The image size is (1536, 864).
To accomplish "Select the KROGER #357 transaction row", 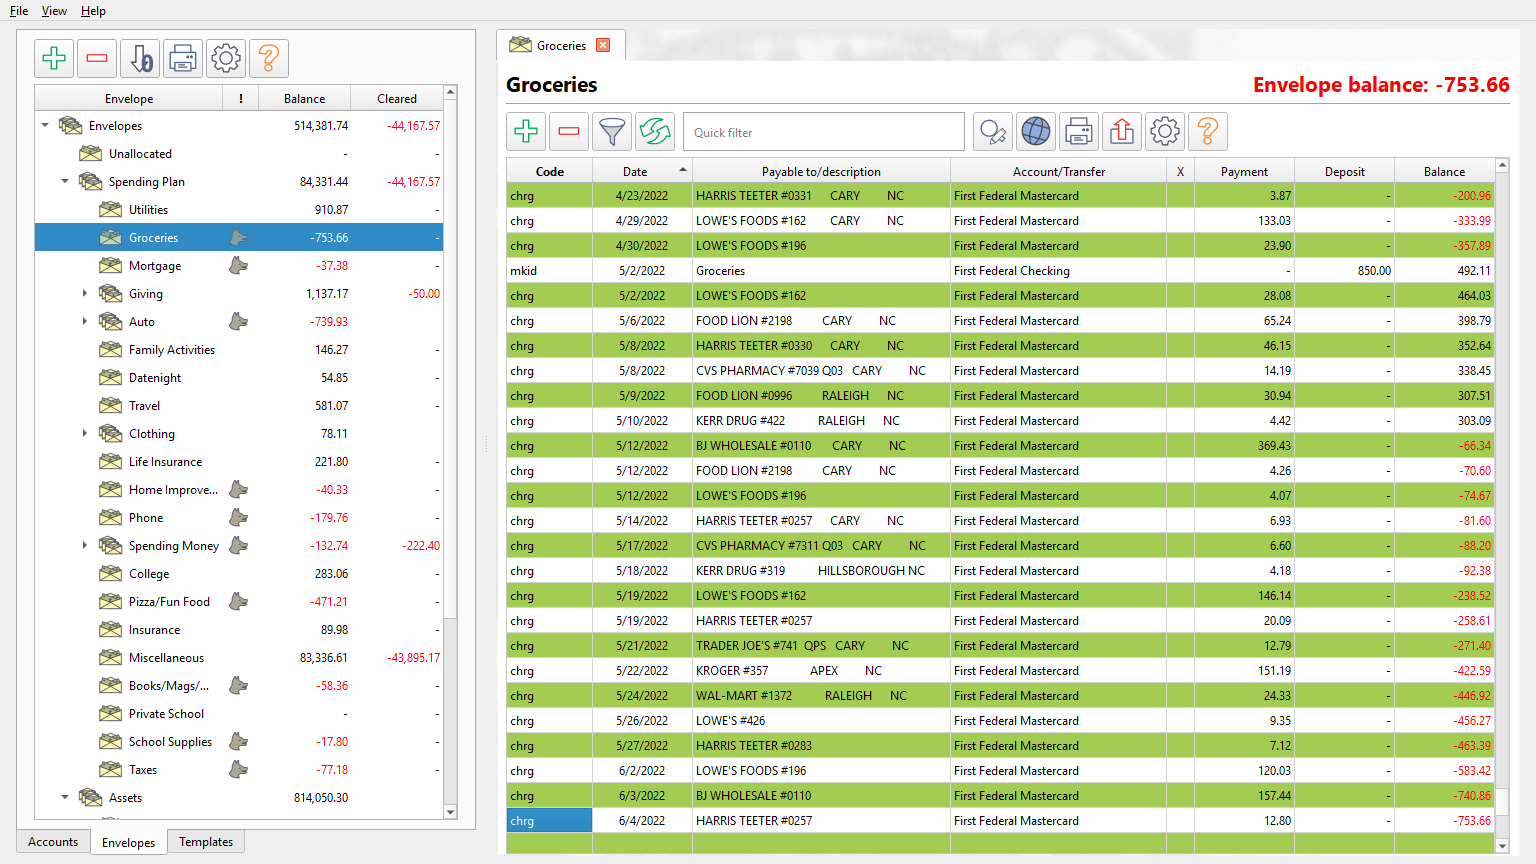I will click(1000, 671).
